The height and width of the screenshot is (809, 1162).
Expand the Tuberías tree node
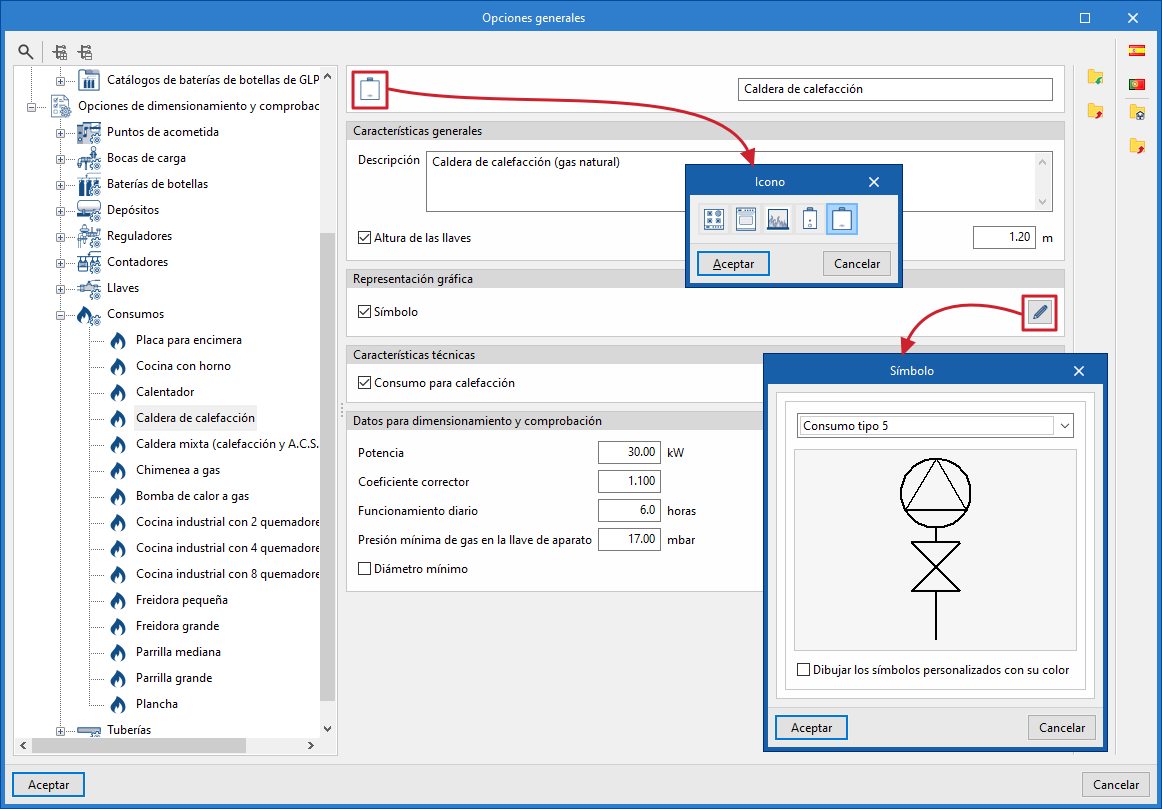pyautogui.click(x=61, y=730)
